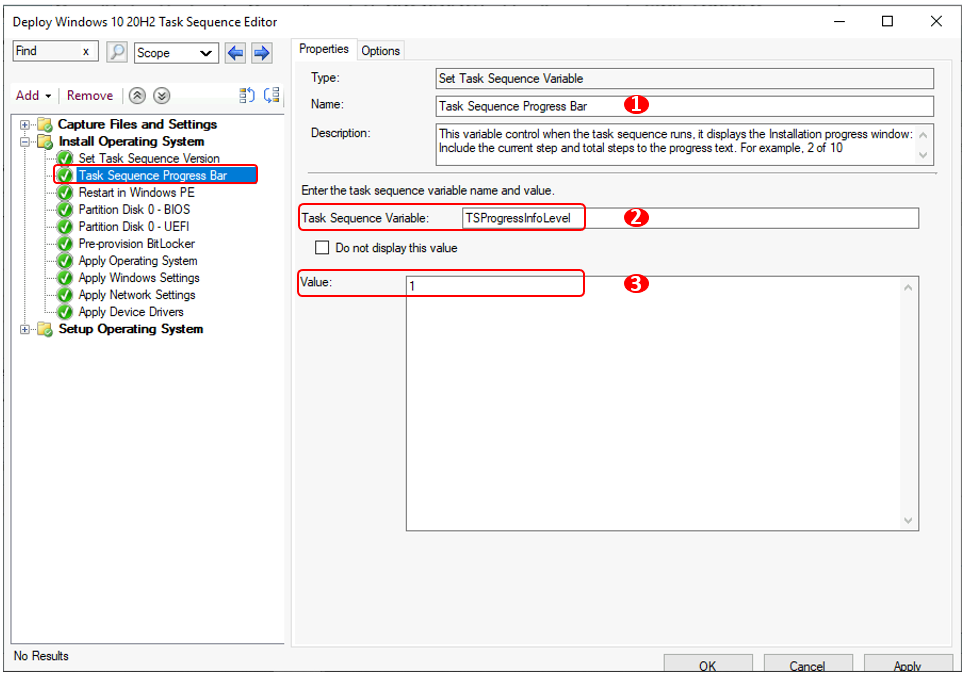
Task: Select Pre-provision BitLocker step
Action: (136, 244)
